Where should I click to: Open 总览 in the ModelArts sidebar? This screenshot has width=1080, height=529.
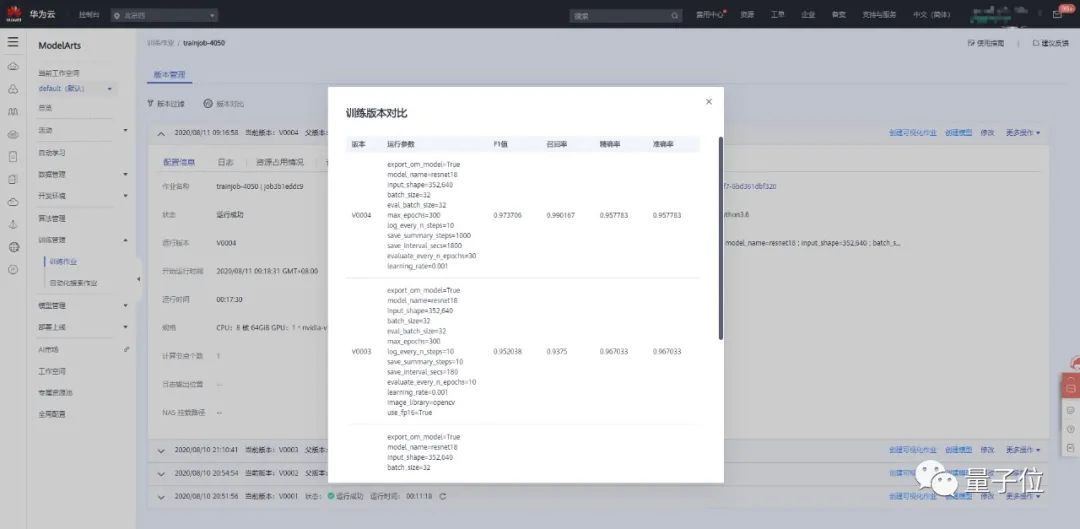(45, 108)
